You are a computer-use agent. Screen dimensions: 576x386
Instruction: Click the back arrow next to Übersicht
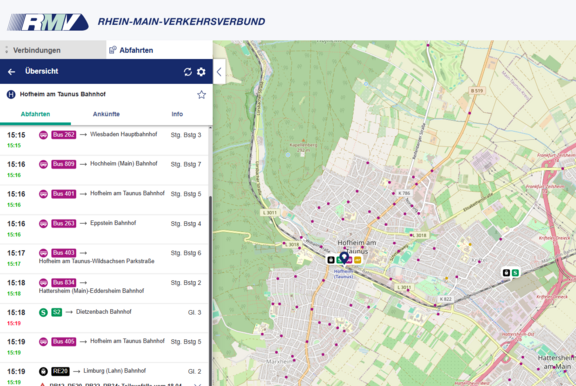pyautogui.click(x=11, y=72)
